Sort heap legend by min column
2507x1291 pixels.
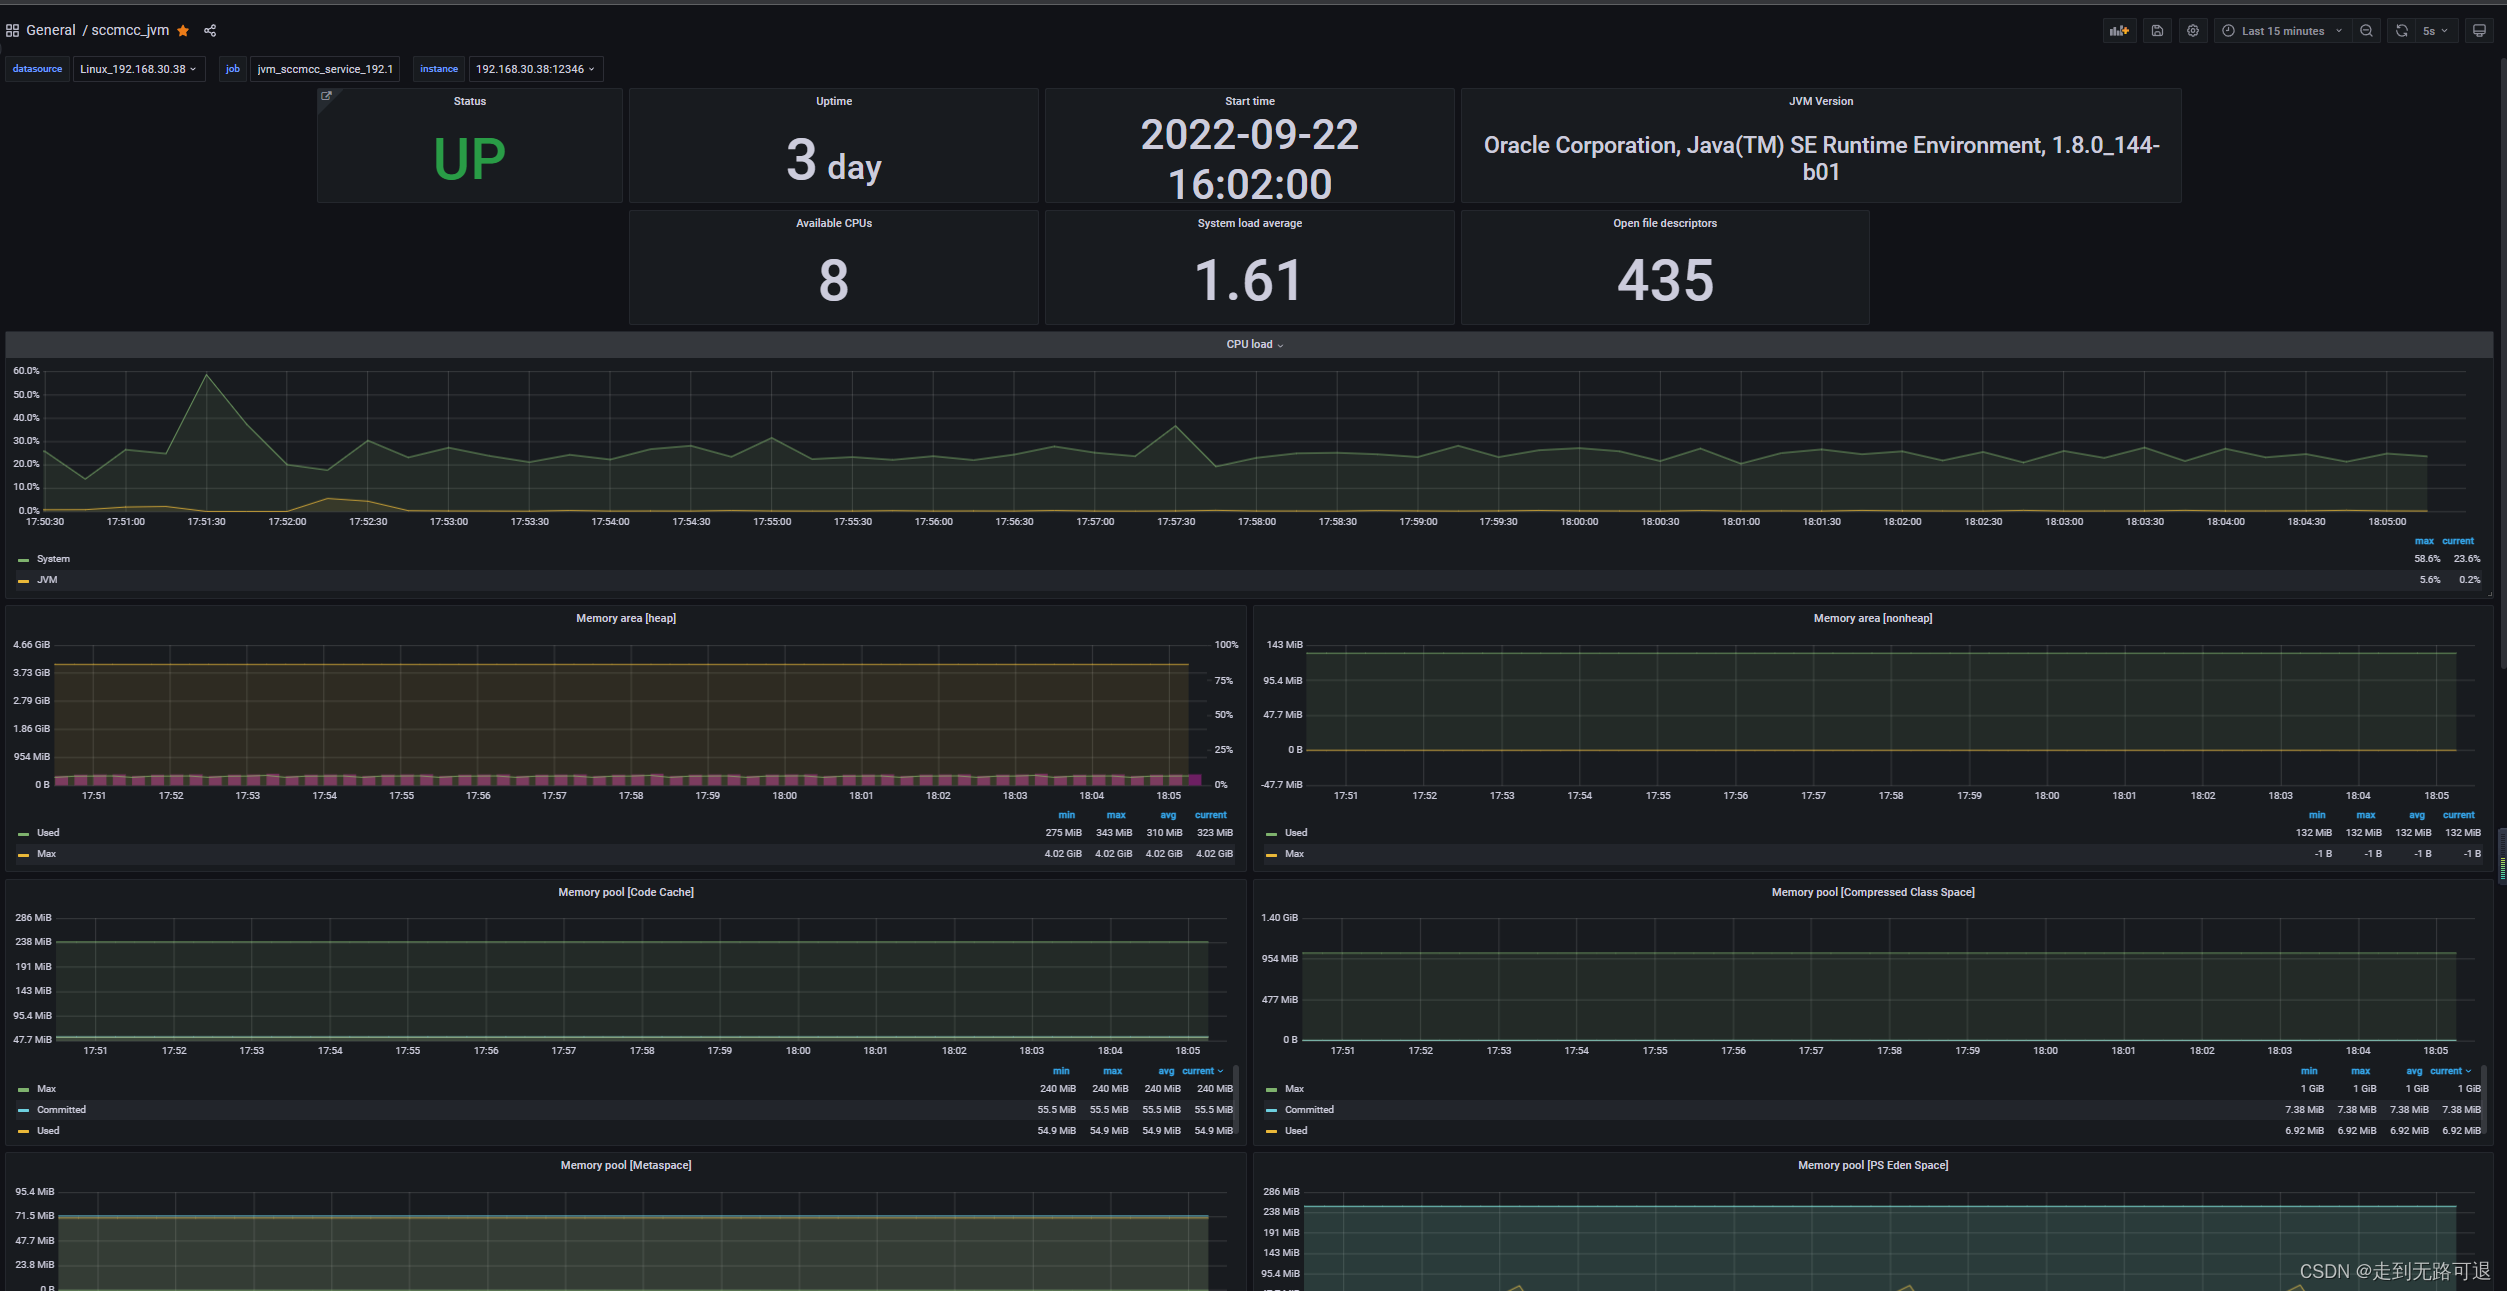click(1066, 815)
